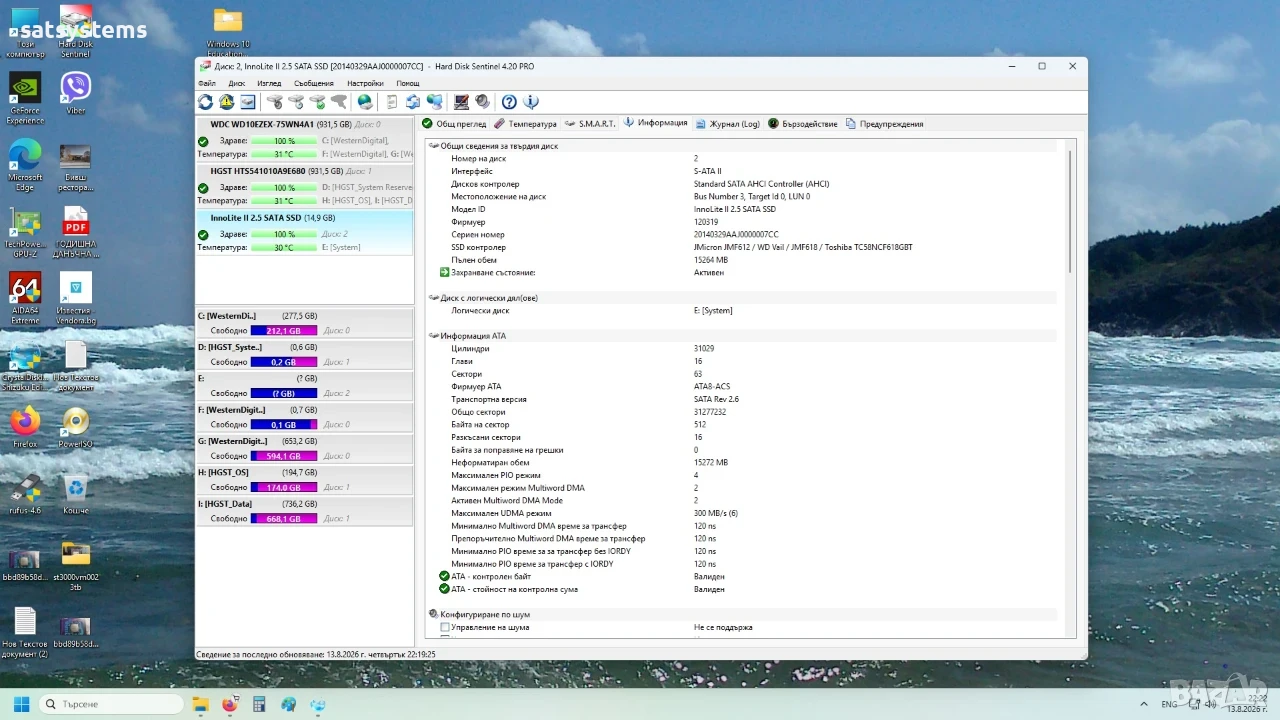The width and height of the screenshot is (1280, 720).
Task: Open the Диск menu
Action: coord(237,84)
